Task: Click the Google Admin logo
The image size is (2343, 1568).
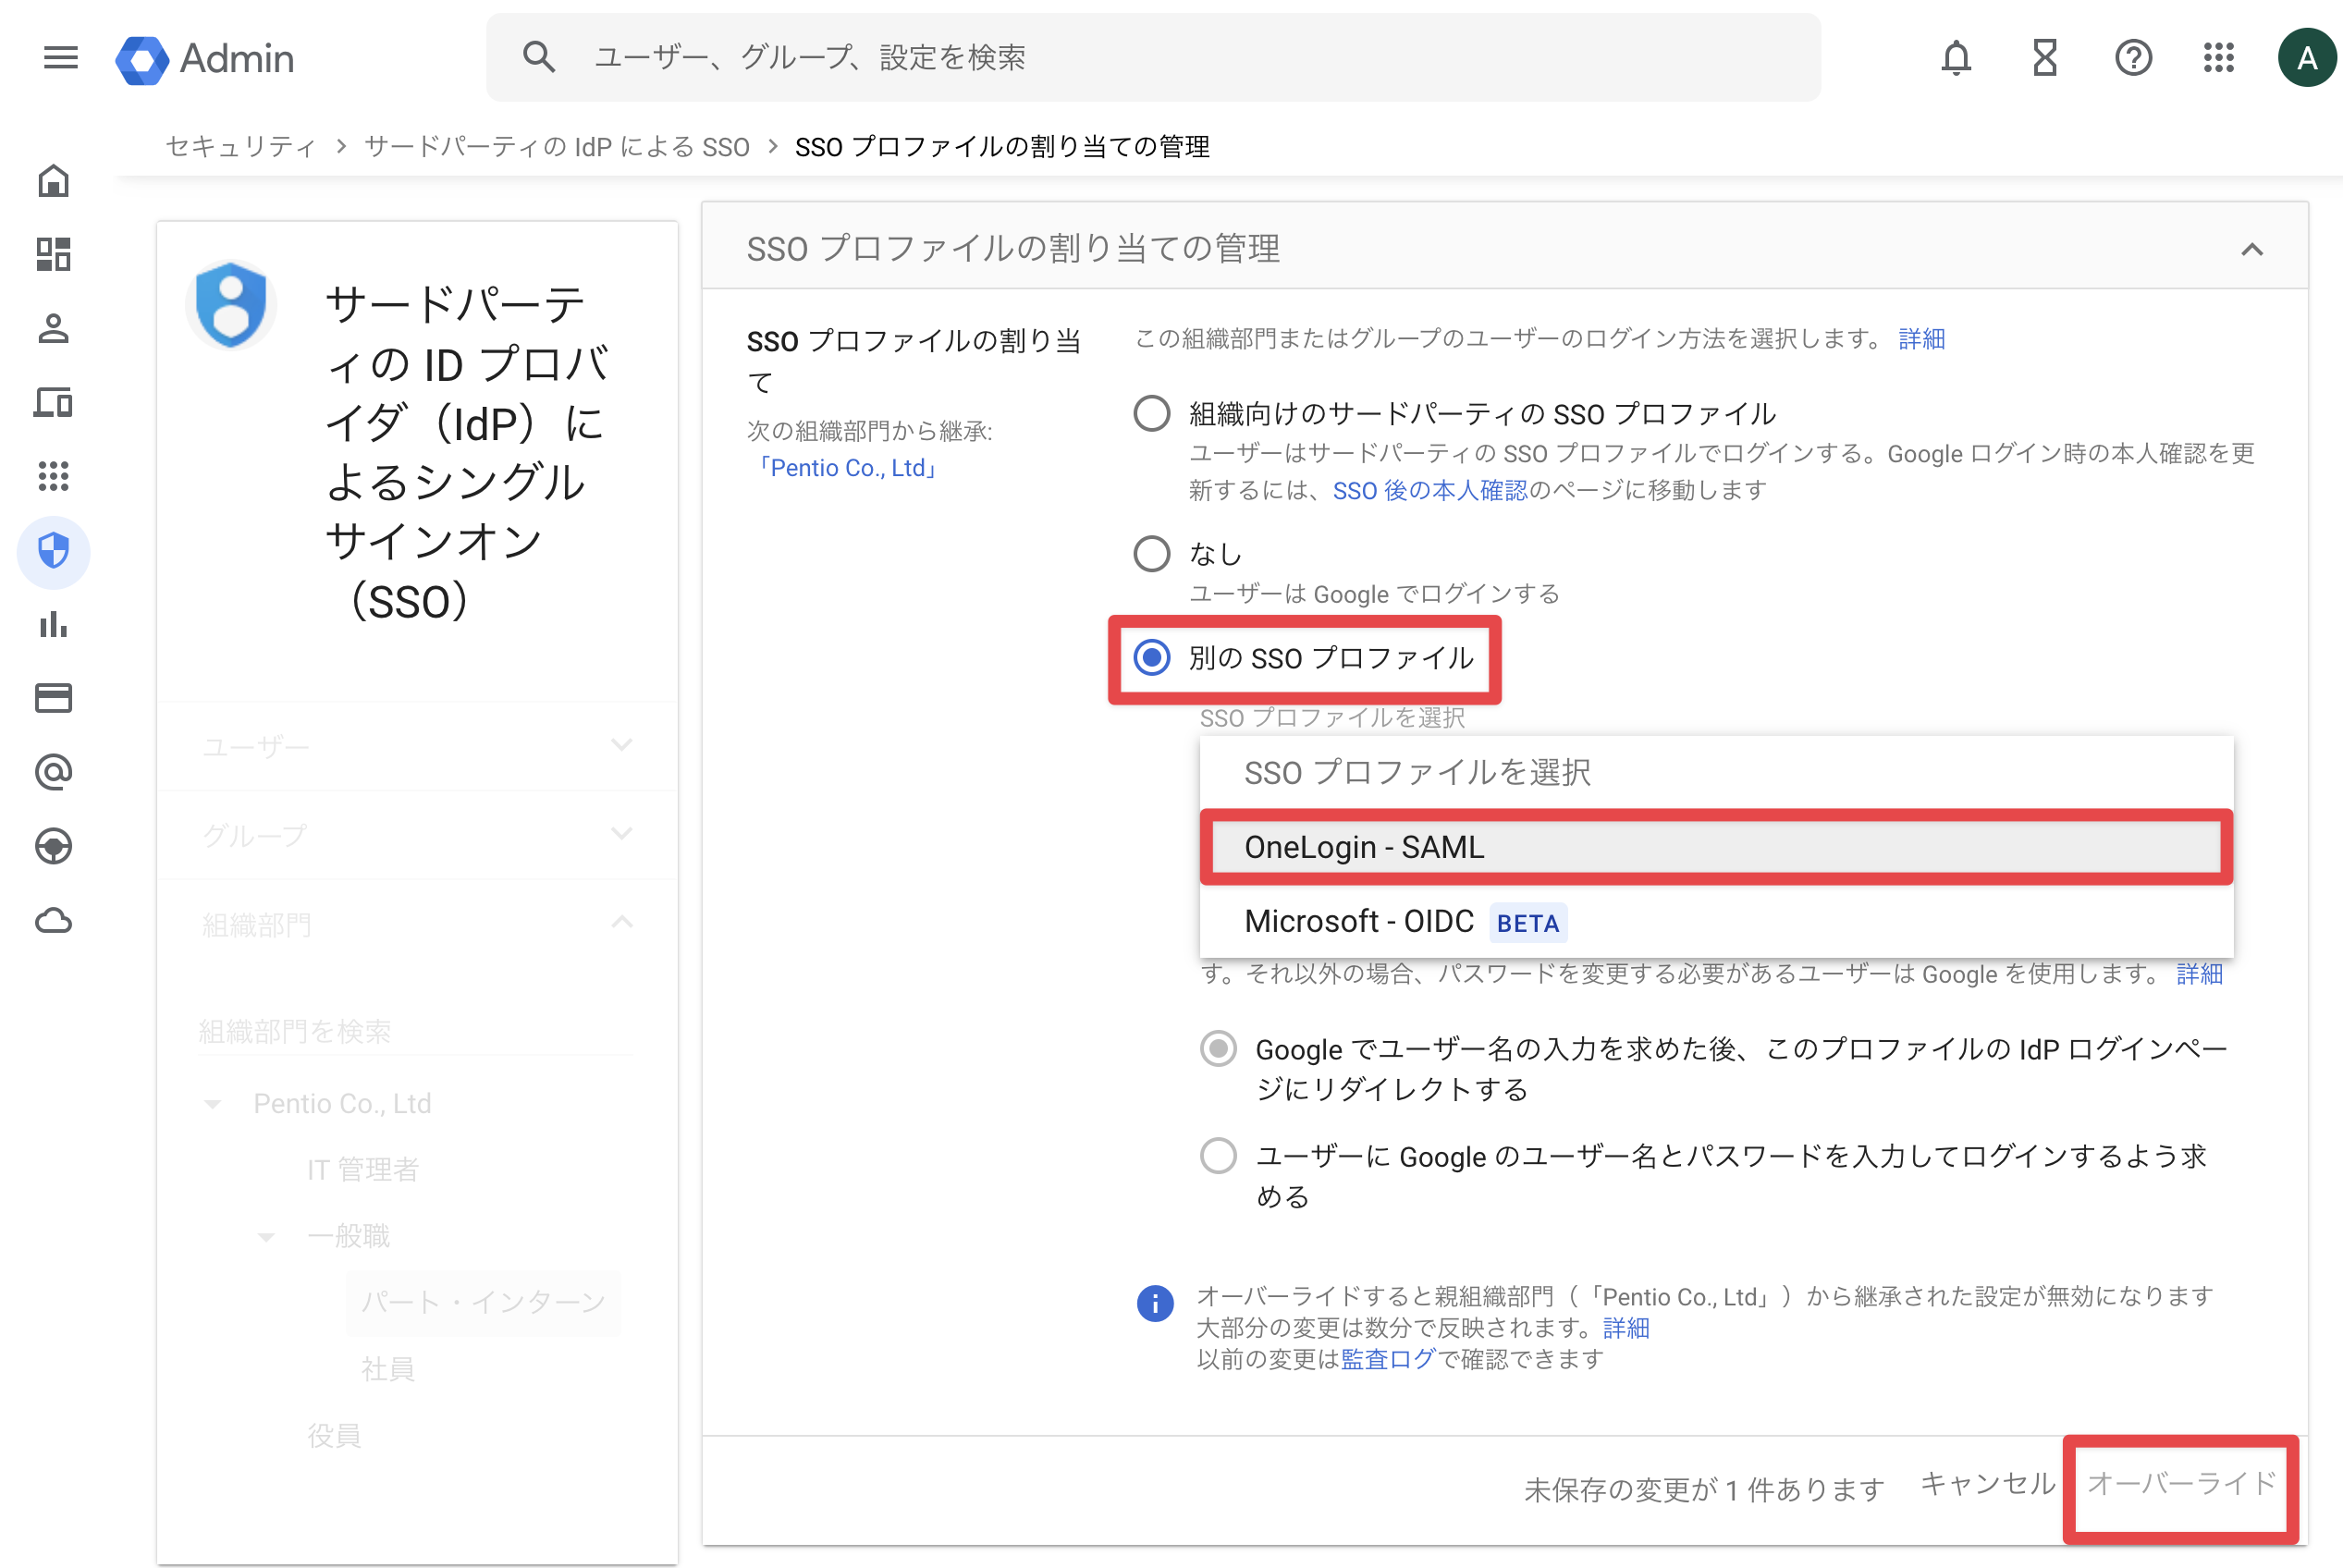Action: click(205, 59)
